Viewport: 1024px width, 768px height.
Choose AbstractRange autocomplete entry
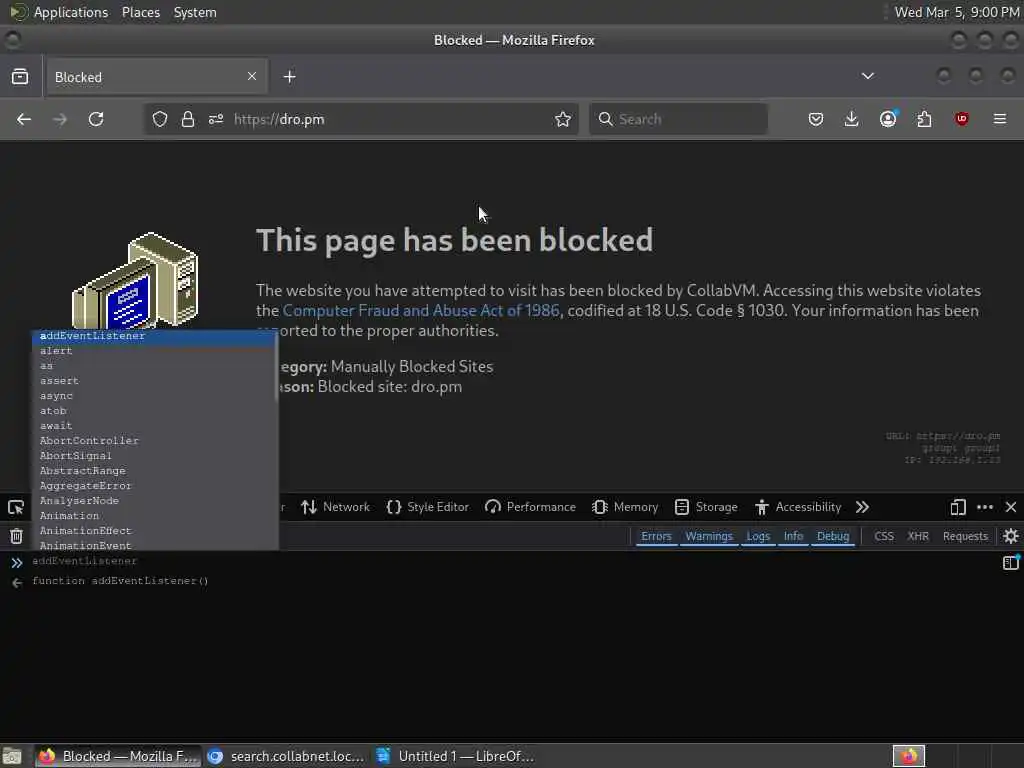click(x=155, y=471)
